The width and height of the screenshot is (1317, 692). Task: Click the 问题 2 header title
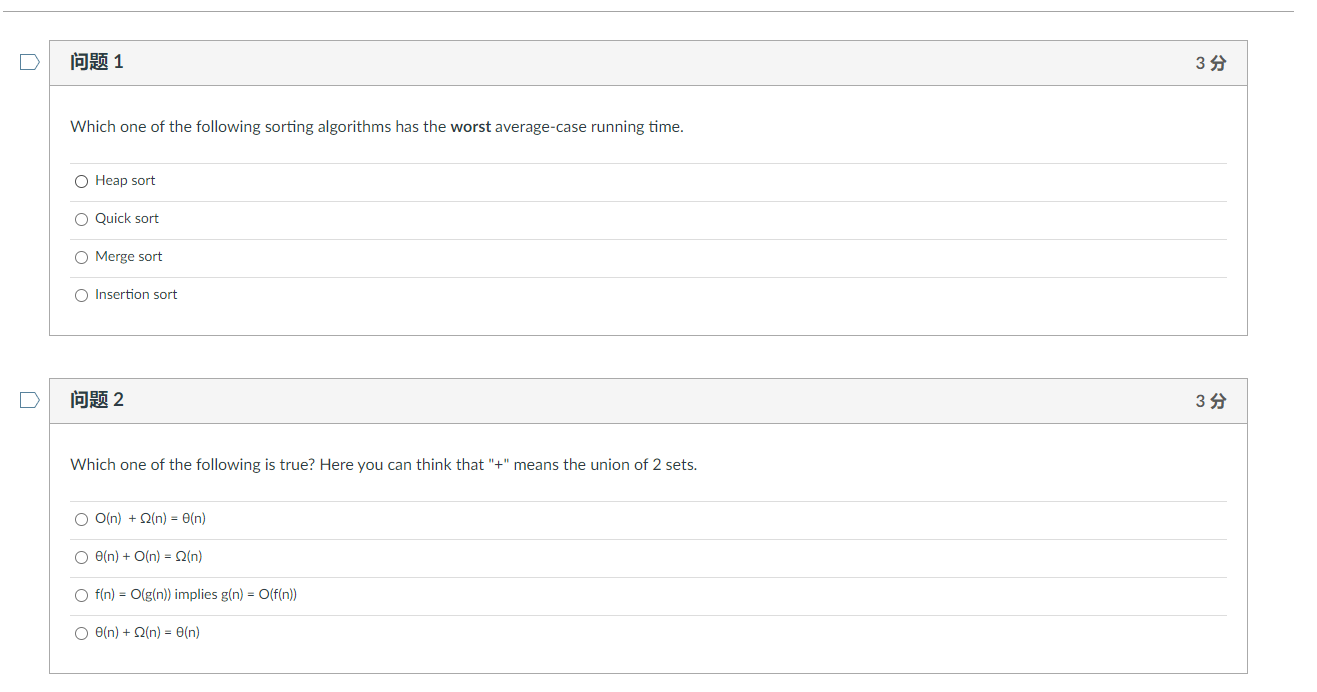(97, 400)
